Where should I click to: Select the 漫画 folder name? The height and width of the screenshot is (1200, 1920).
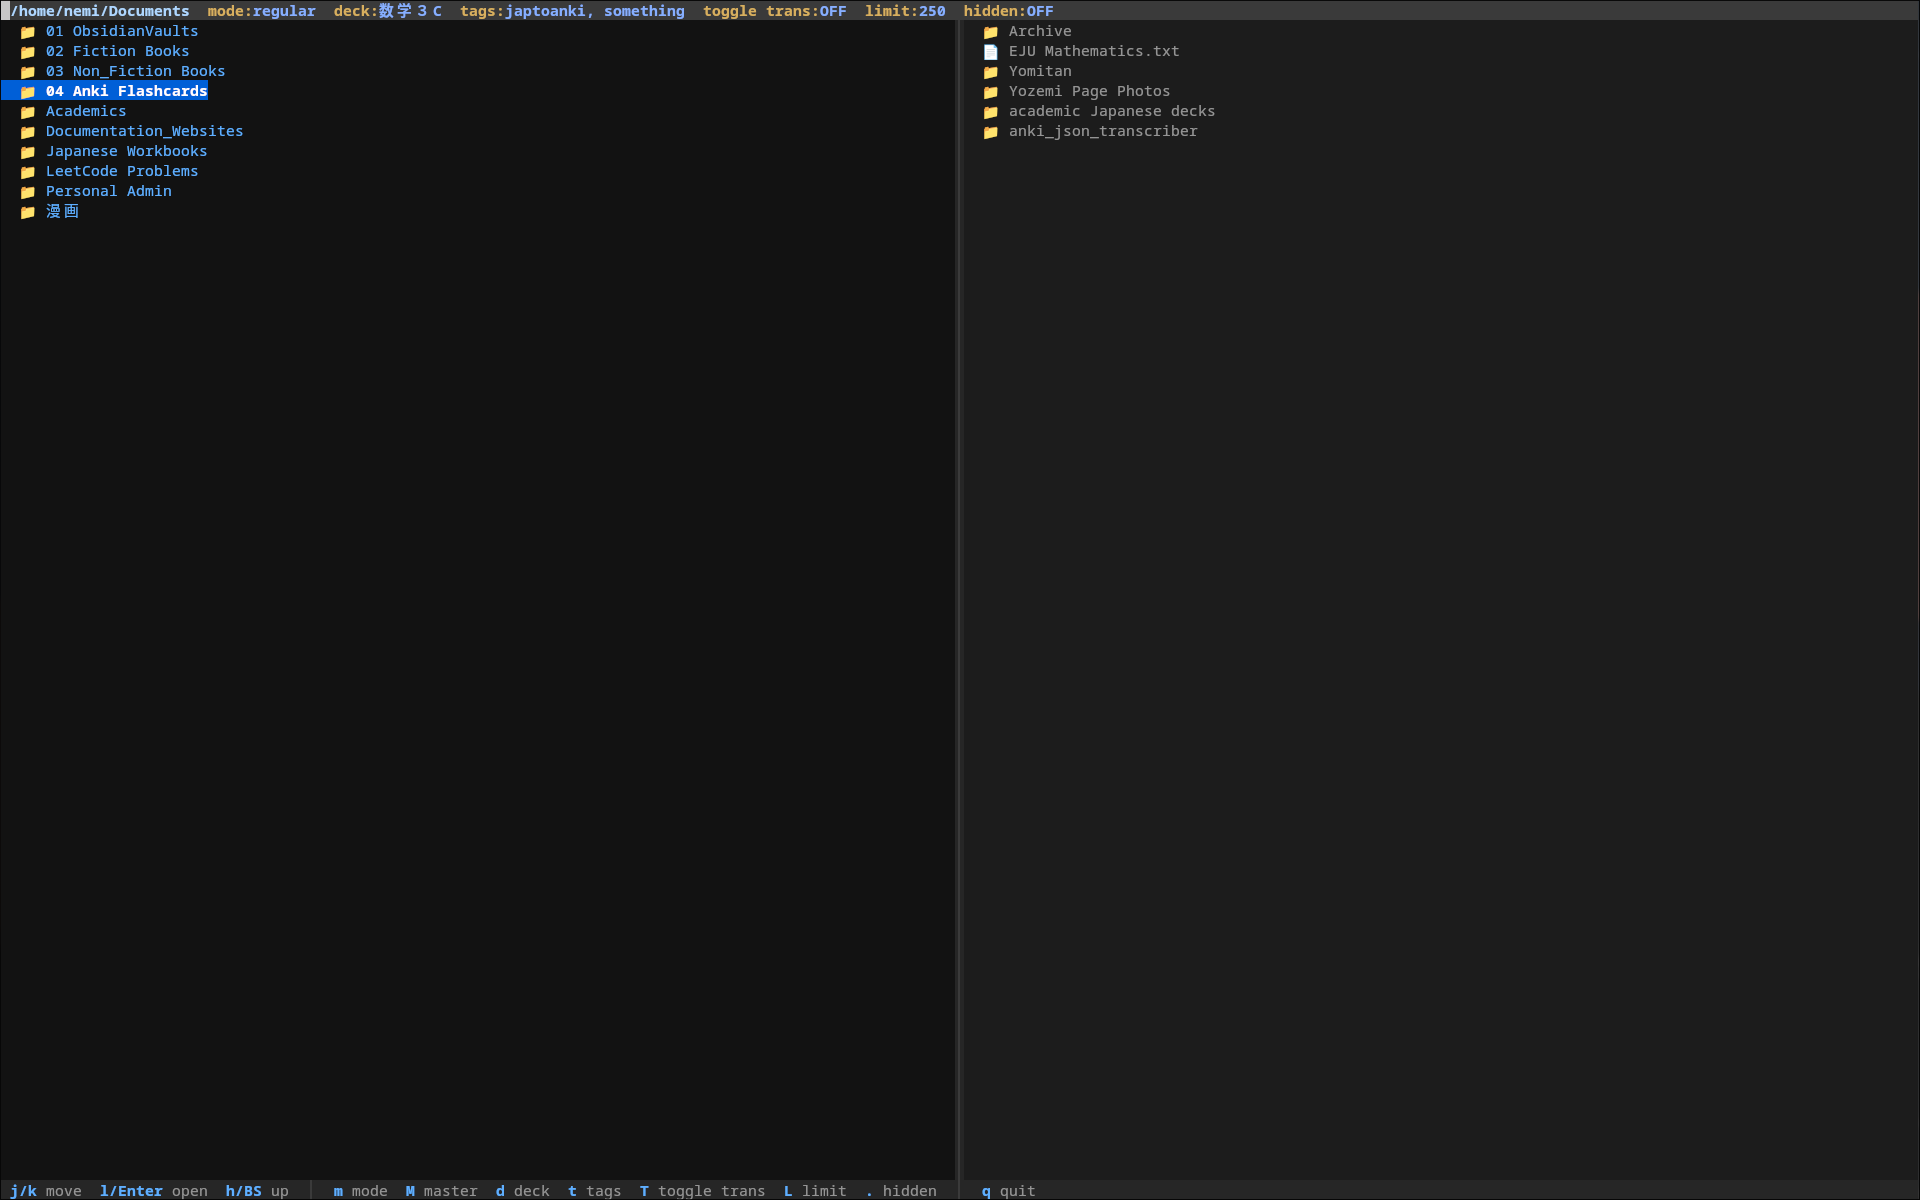pyautogui.click(x=63, y=211)
